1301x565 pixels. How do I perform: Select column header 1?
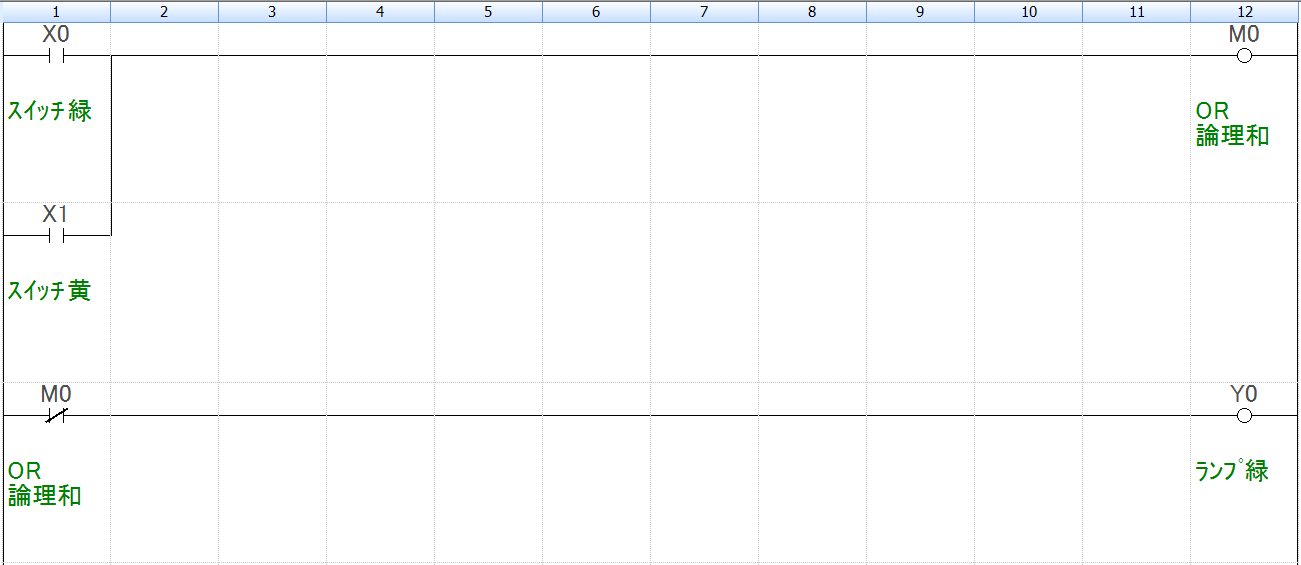[x=56, y=12]
